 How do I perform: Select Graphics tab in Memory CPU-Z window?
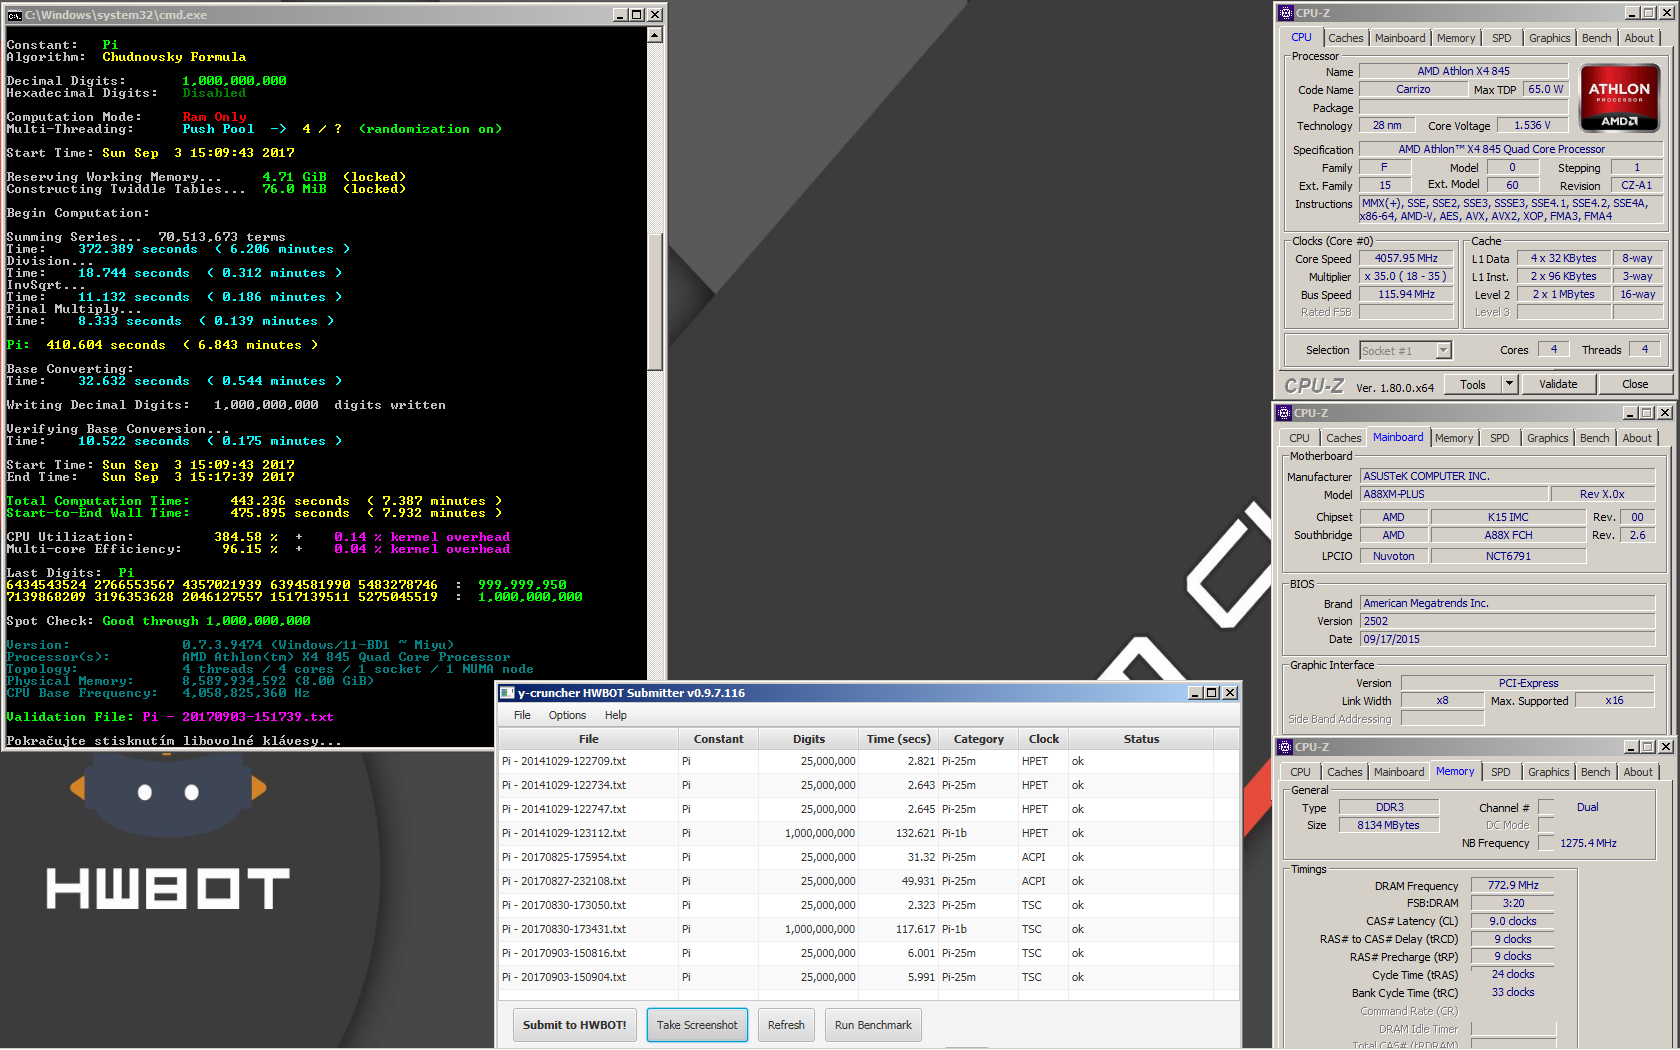coord(1549,772)
